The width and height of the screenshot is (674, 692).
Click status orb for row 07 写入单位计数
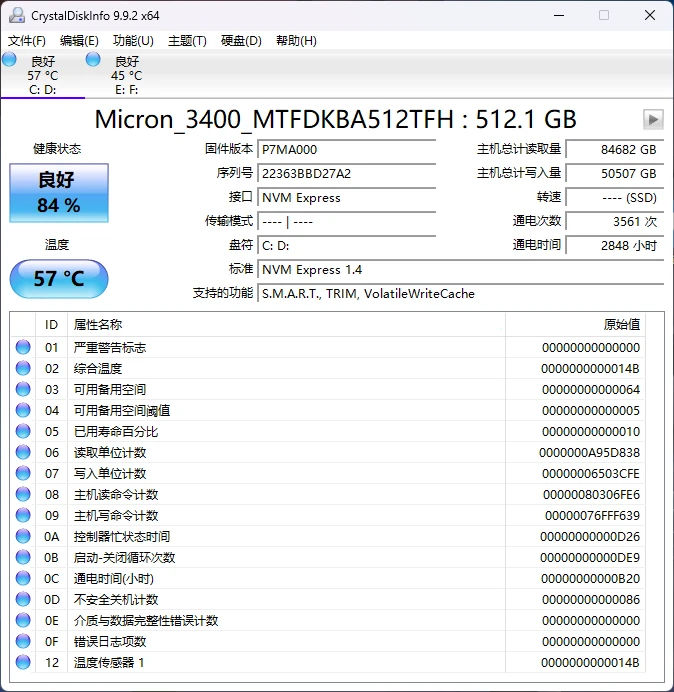click(x=23, y=473)
